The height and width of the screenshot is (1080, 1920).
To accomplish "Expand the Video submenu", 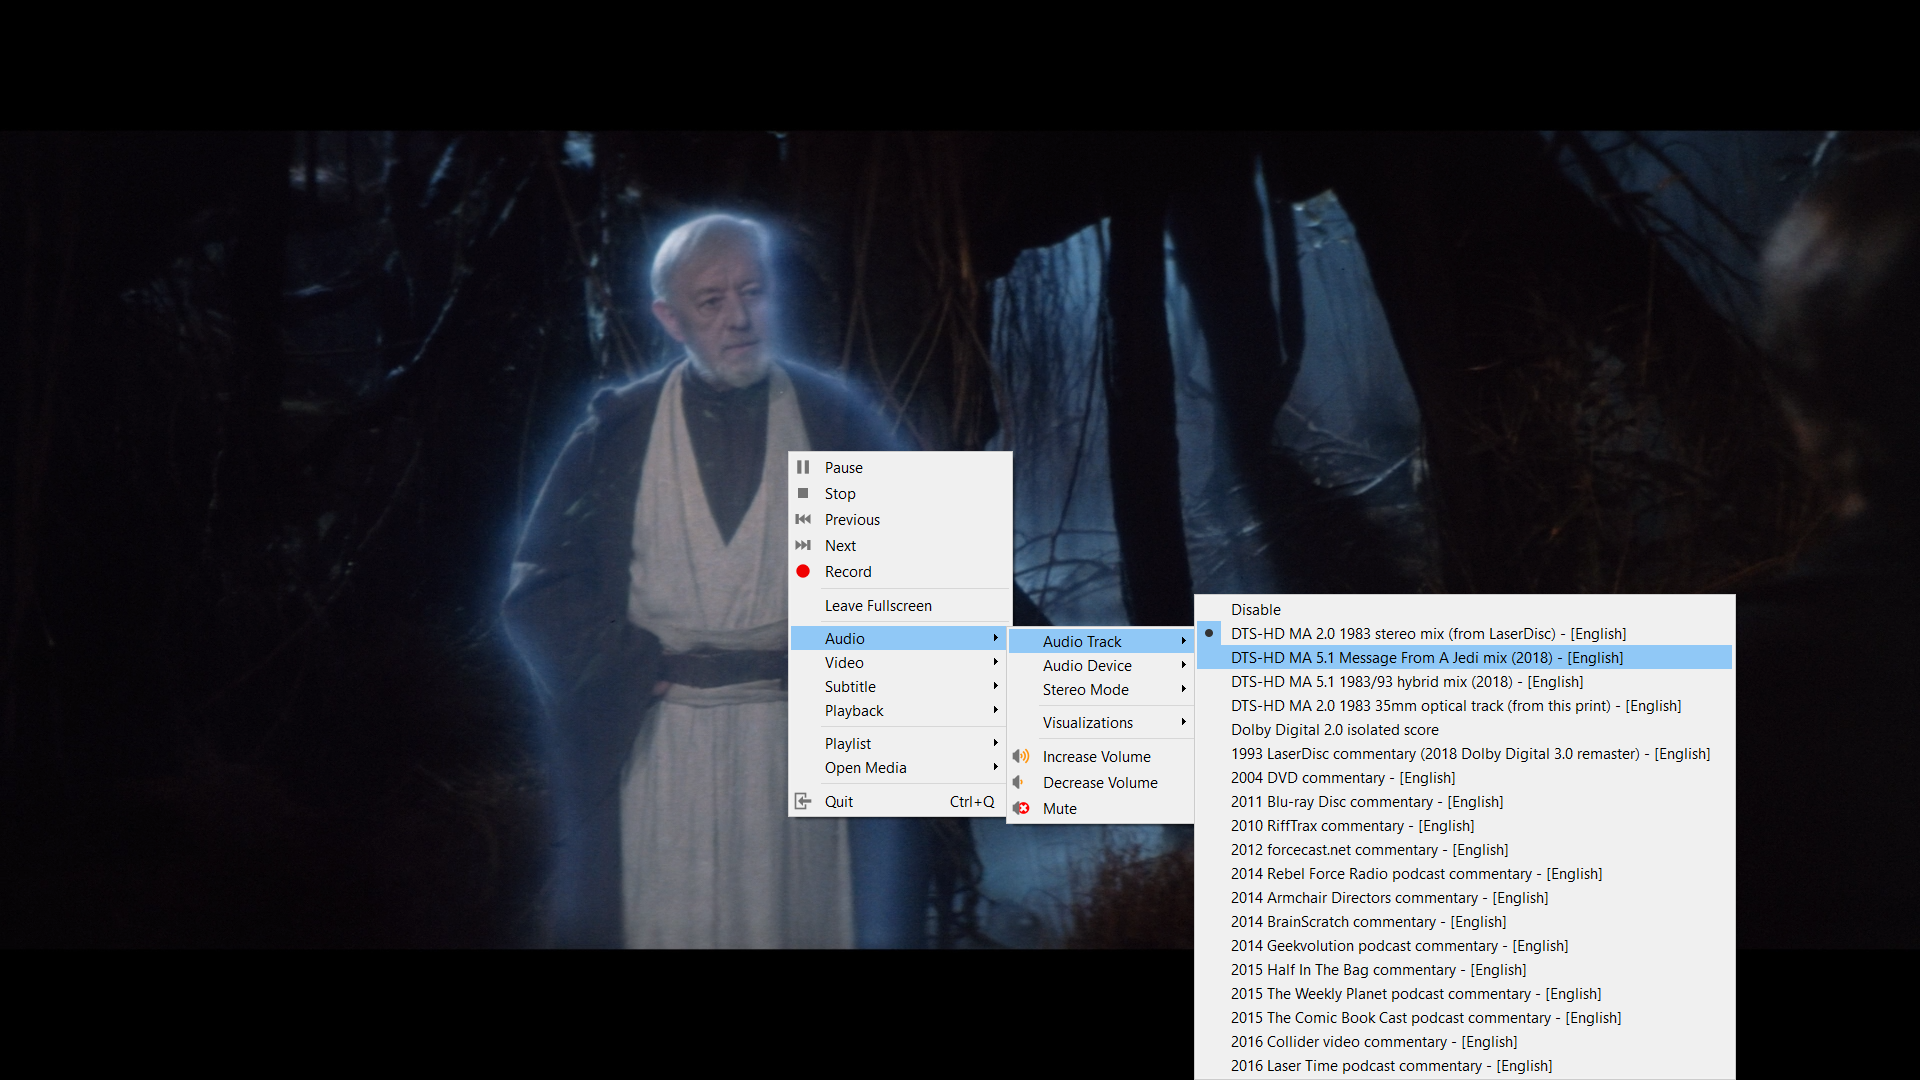I will point(898,662).
